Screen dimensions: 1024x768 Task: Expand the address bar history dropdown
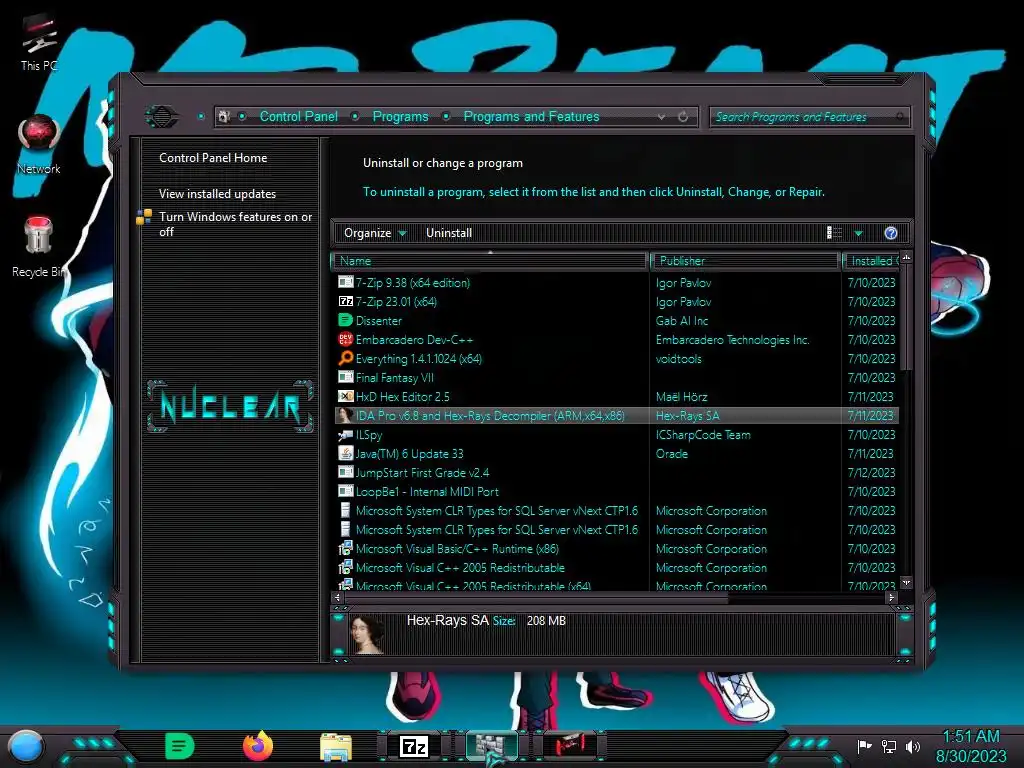pyautogui.click(x=662, y=117)
